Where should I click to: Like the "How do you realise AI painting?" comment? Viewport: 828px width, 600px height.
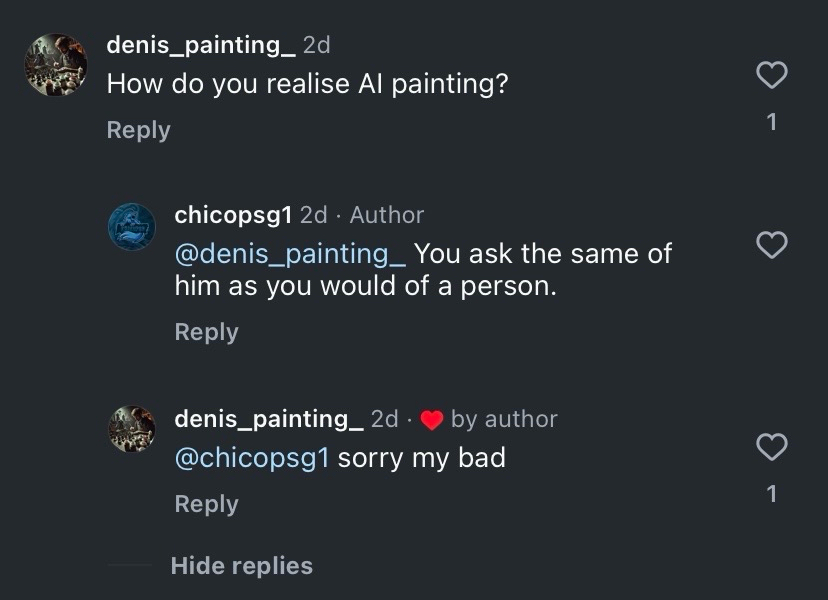tap(771, 75)
